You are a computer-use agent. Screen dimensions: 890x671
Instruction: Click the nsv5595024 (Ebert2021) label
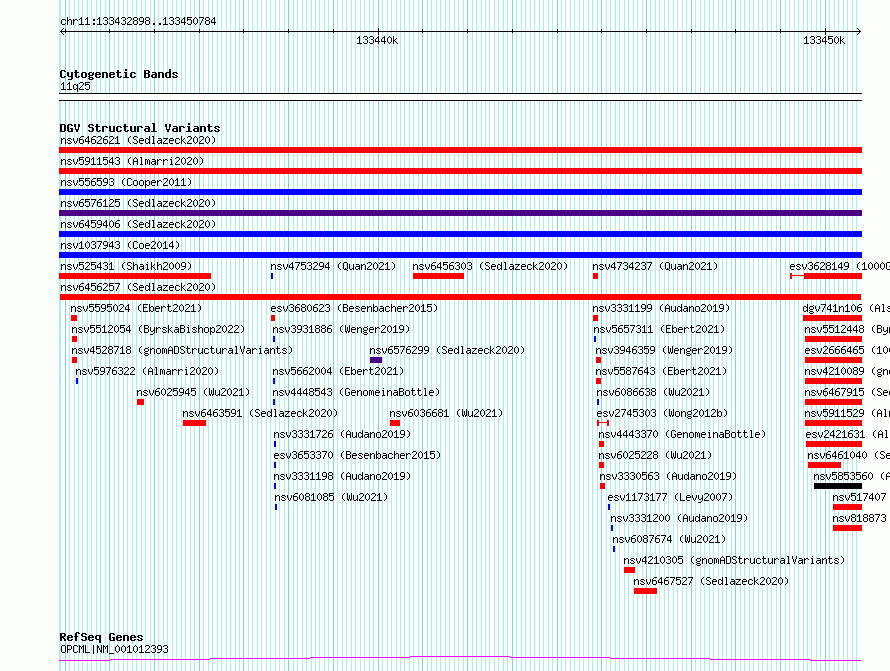136,308
